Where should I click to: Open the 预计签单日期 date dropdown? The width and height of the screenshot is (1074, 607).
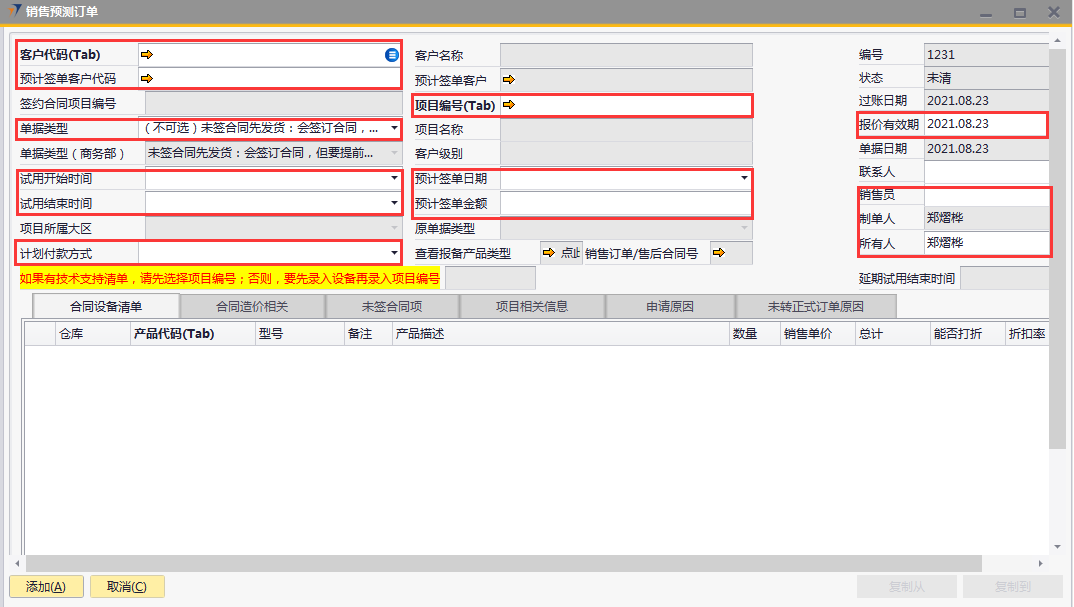(x=745, y=179)
